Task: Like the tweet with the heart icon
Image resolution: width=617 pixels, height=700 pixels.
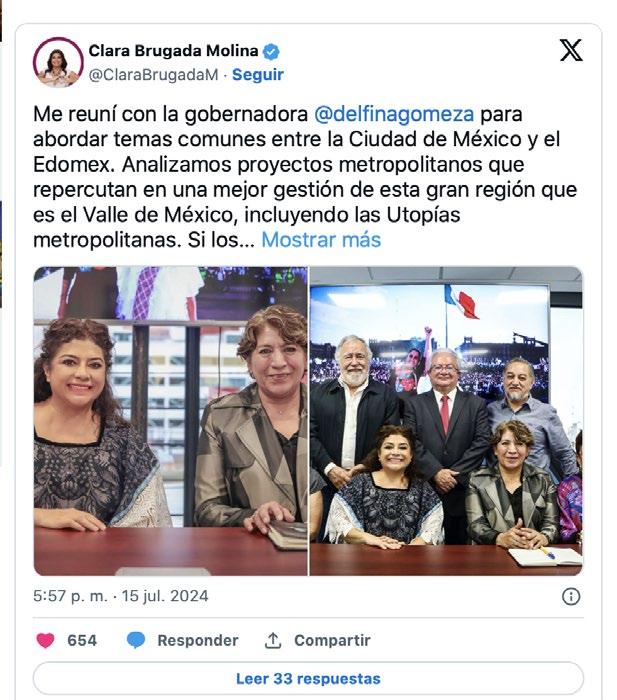Action: point(45,640)
